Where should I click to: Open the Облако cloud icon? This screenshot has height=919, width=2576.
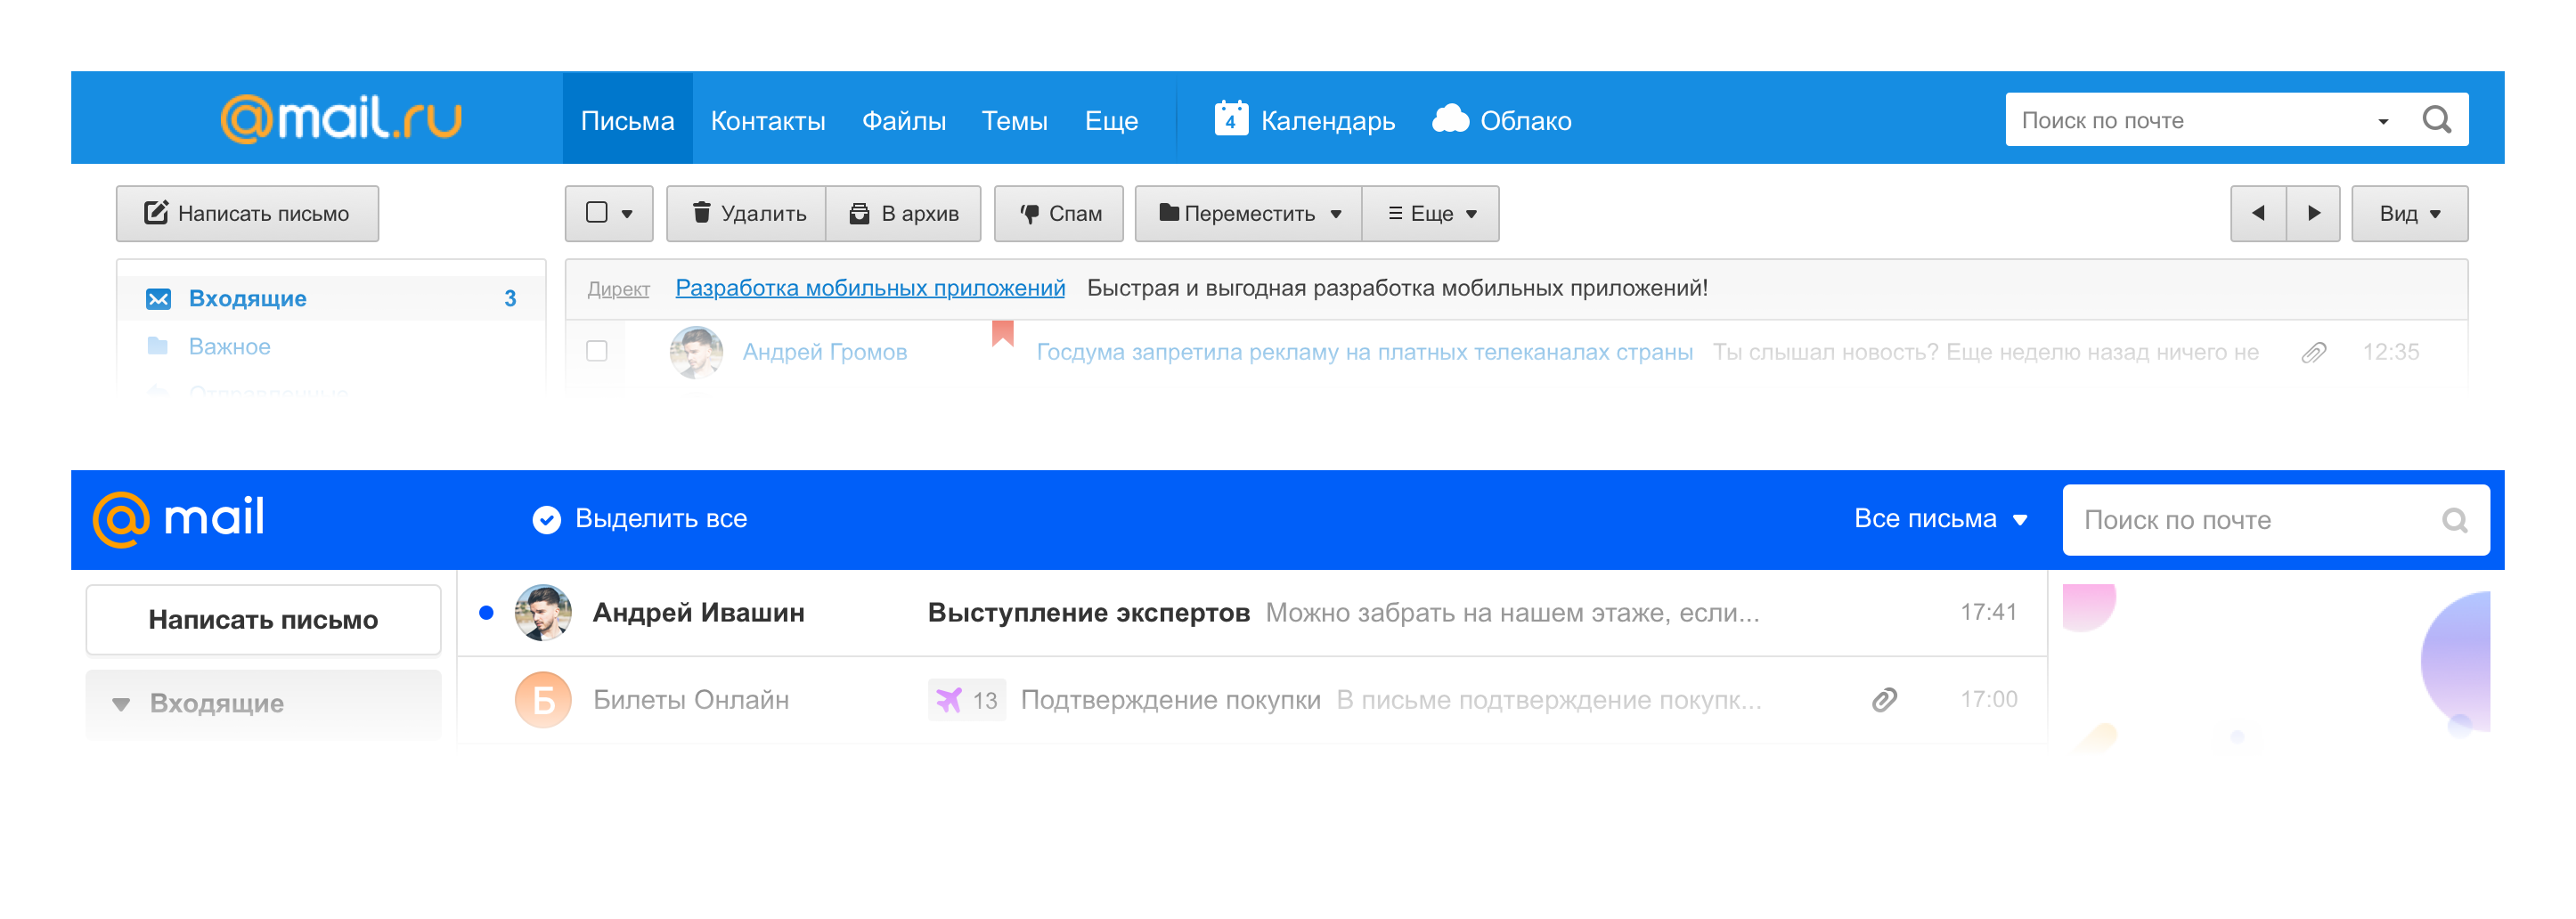(x=1450, y=119)
